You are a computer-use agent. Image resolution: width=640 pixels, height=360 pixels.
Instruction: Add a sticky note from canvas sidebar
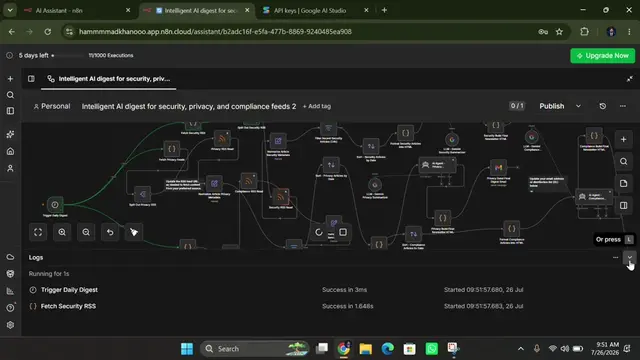(623, 183)
